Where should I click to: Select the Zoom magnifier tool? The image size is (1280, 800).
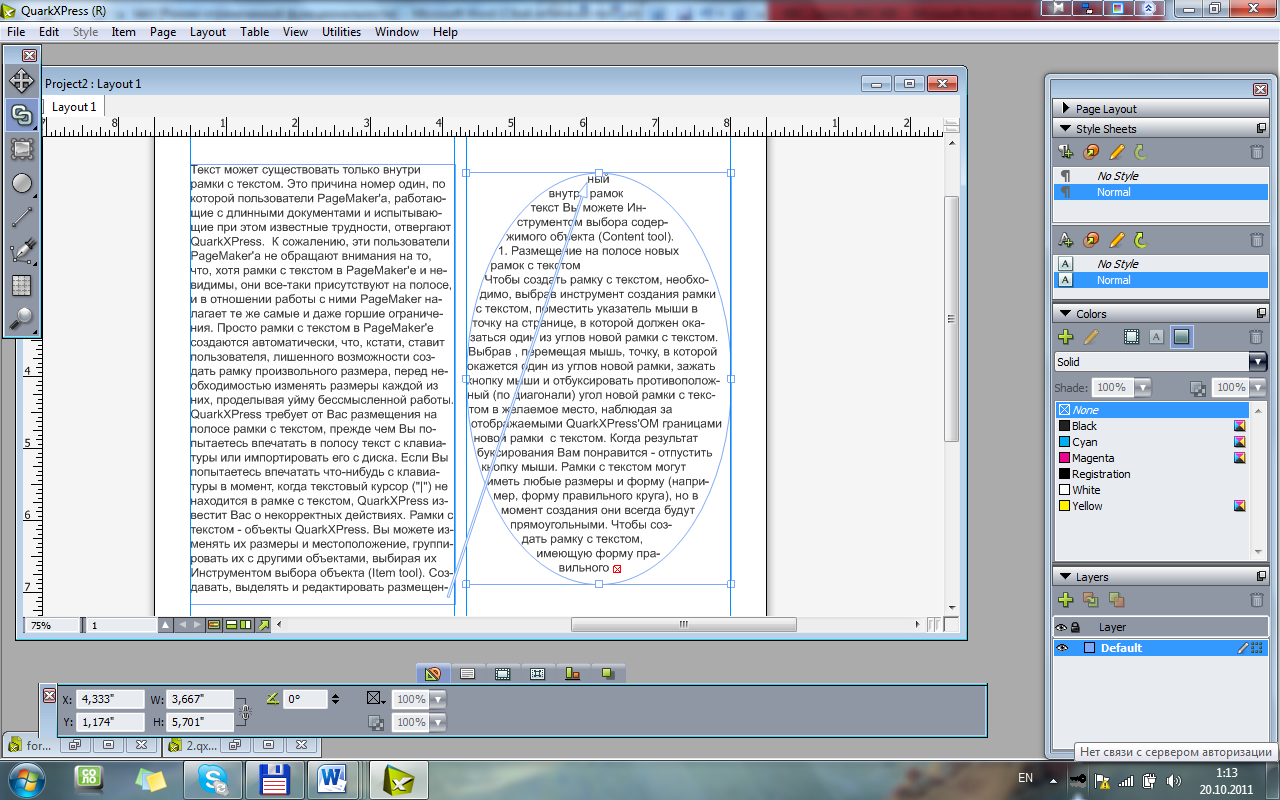tap(22, 319)
